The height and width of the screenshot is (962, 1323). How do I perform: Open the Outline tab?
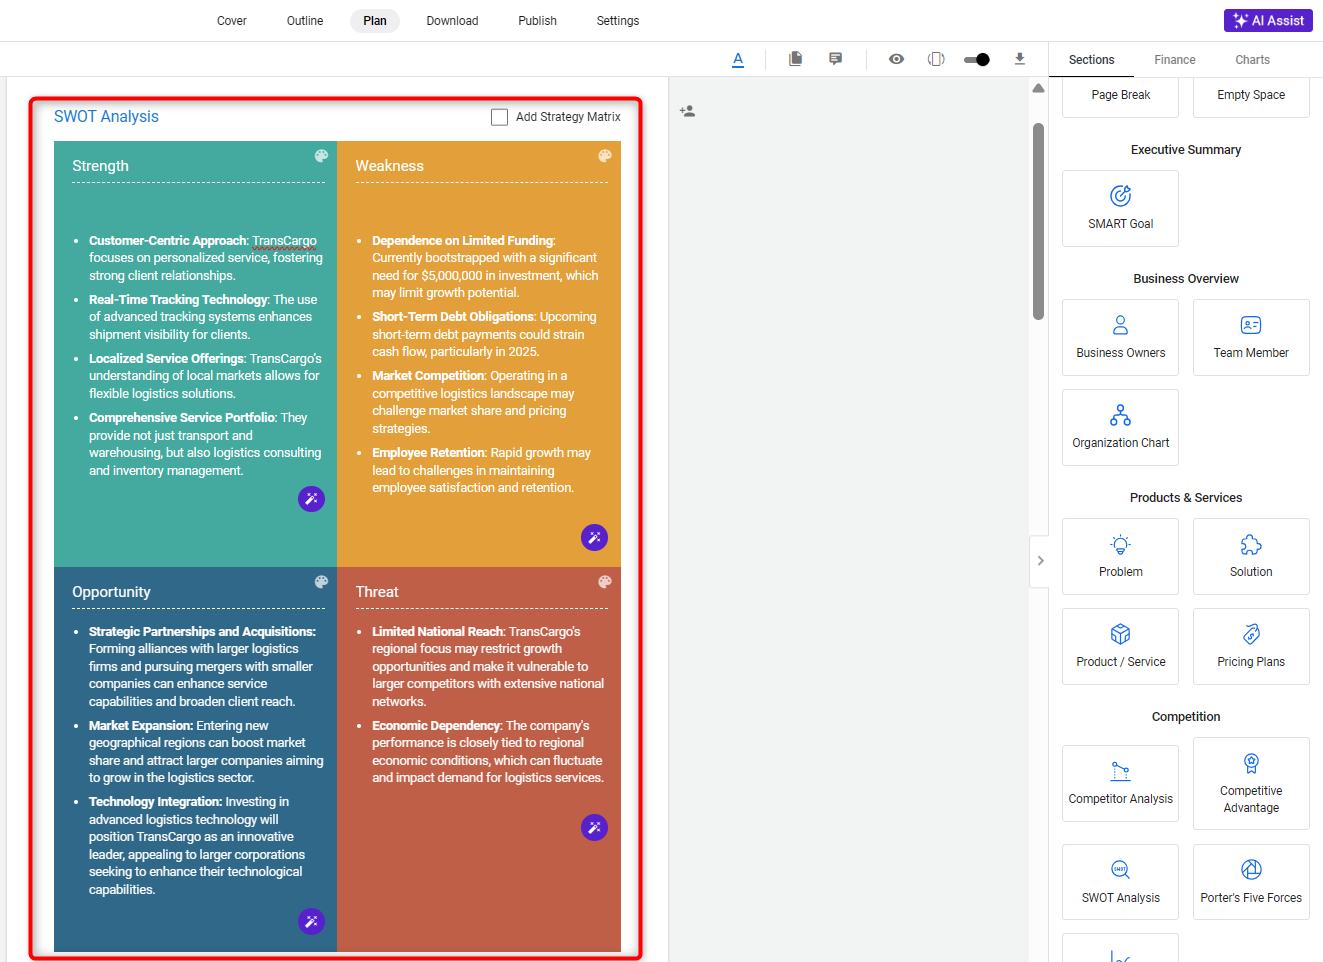[305, 21]
